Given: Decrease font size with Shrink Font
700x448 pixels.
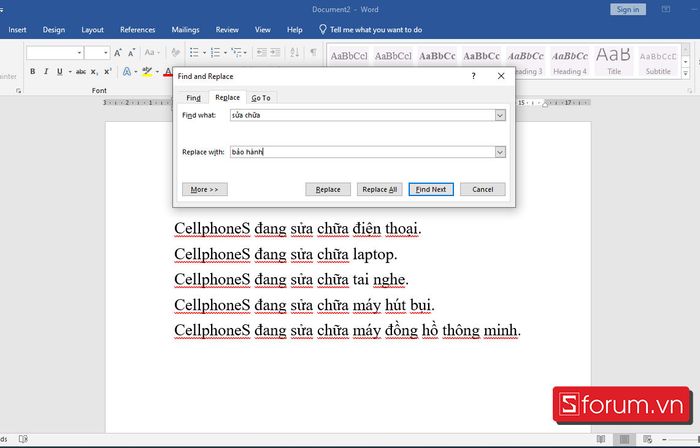Looking at the screenshot, I should pos(131,53).
